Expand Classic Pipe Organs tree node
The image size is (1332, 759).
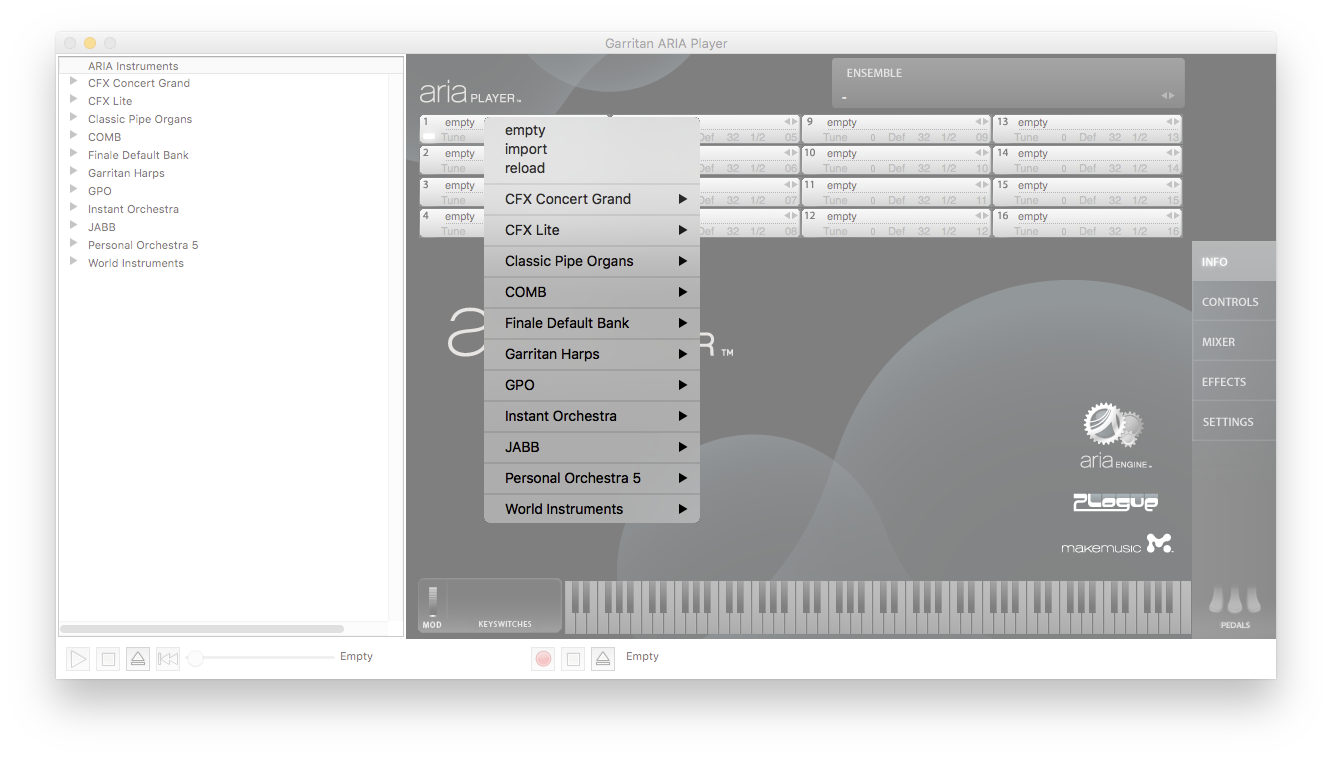click(74, 118)
